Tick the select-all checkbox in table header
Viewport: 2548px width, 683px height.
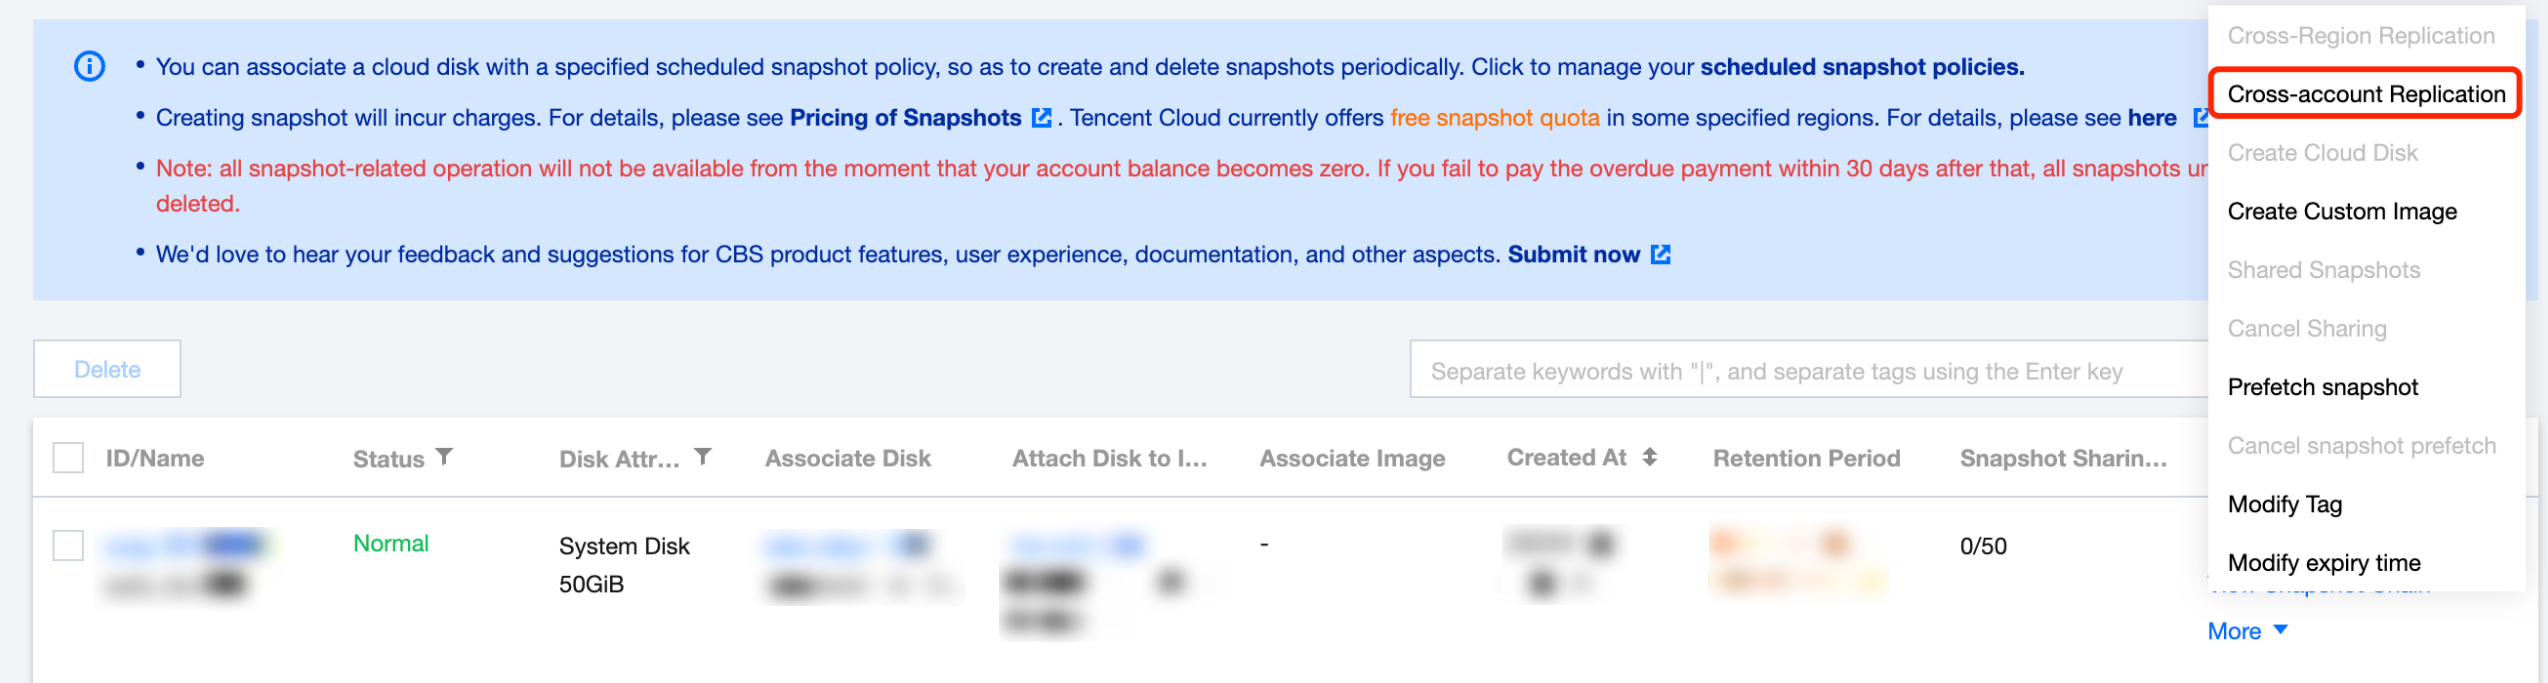[x=68, y=458]
